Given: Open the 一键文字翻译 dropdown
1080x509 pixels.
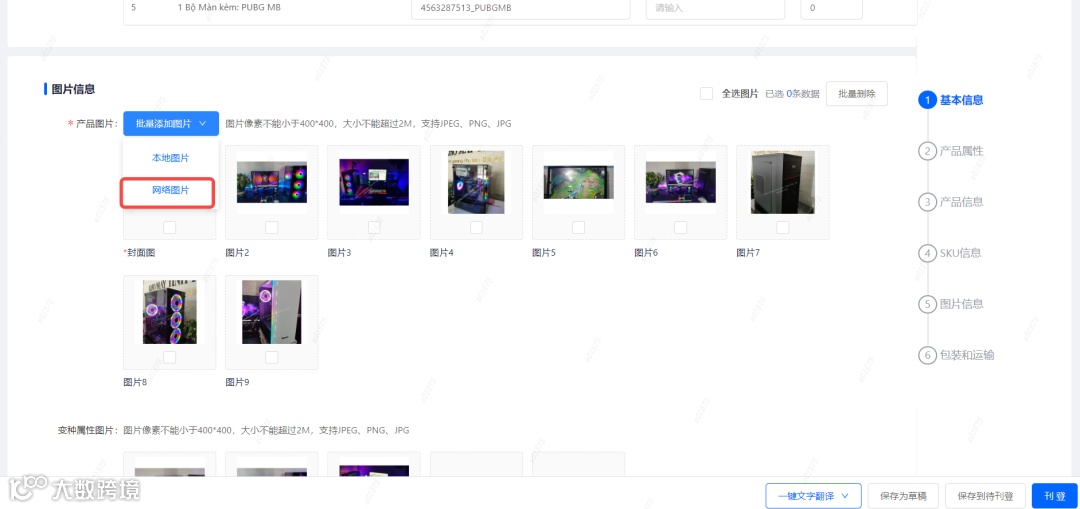Looking at the screenshot, I should coord(812,496).
